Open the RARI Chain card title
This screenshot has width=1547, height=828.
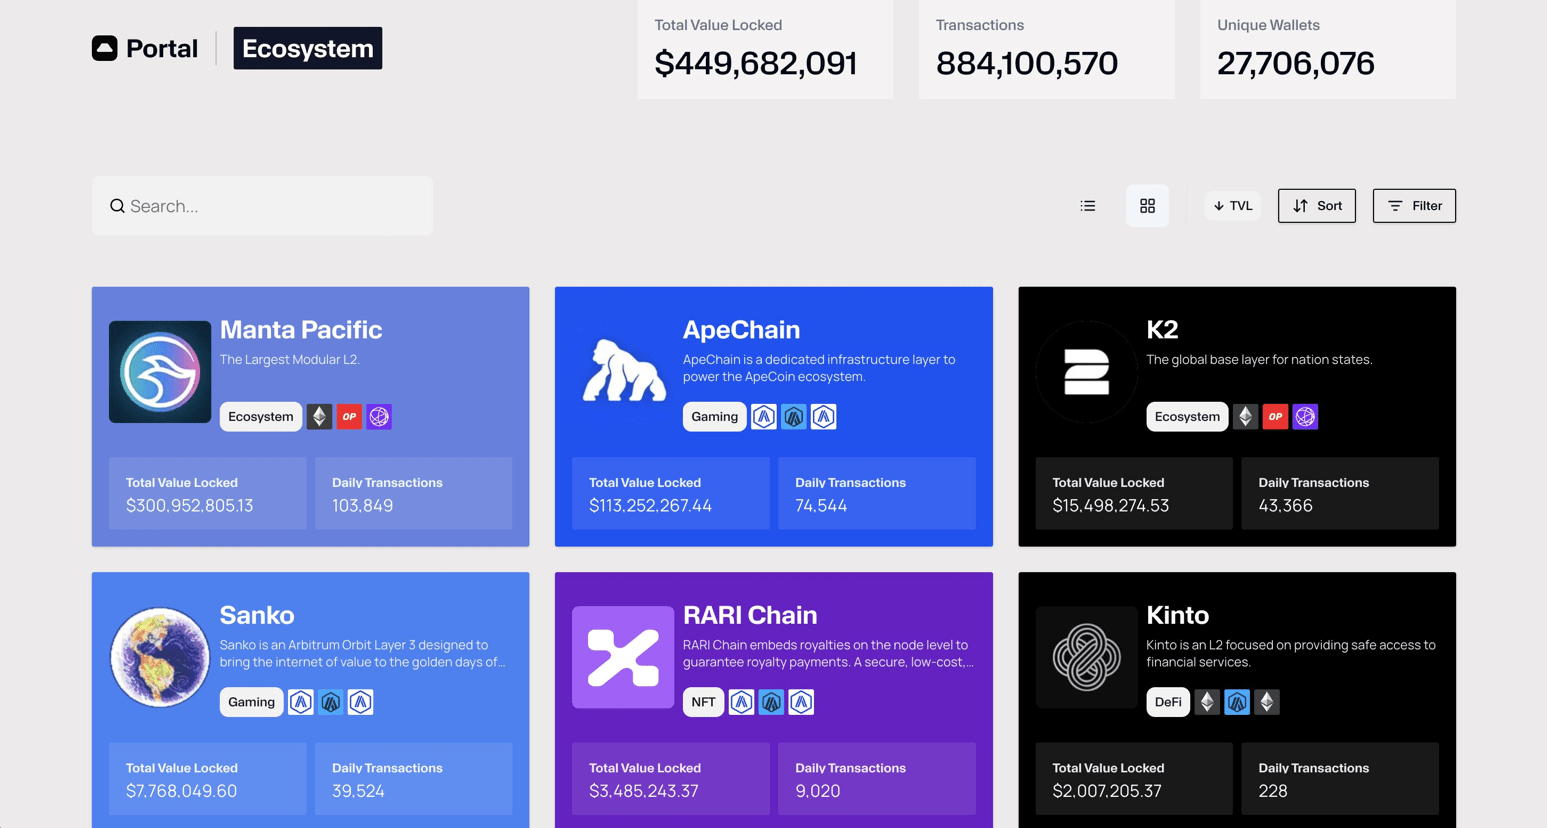pyautogui.click(x=750, y=615)
